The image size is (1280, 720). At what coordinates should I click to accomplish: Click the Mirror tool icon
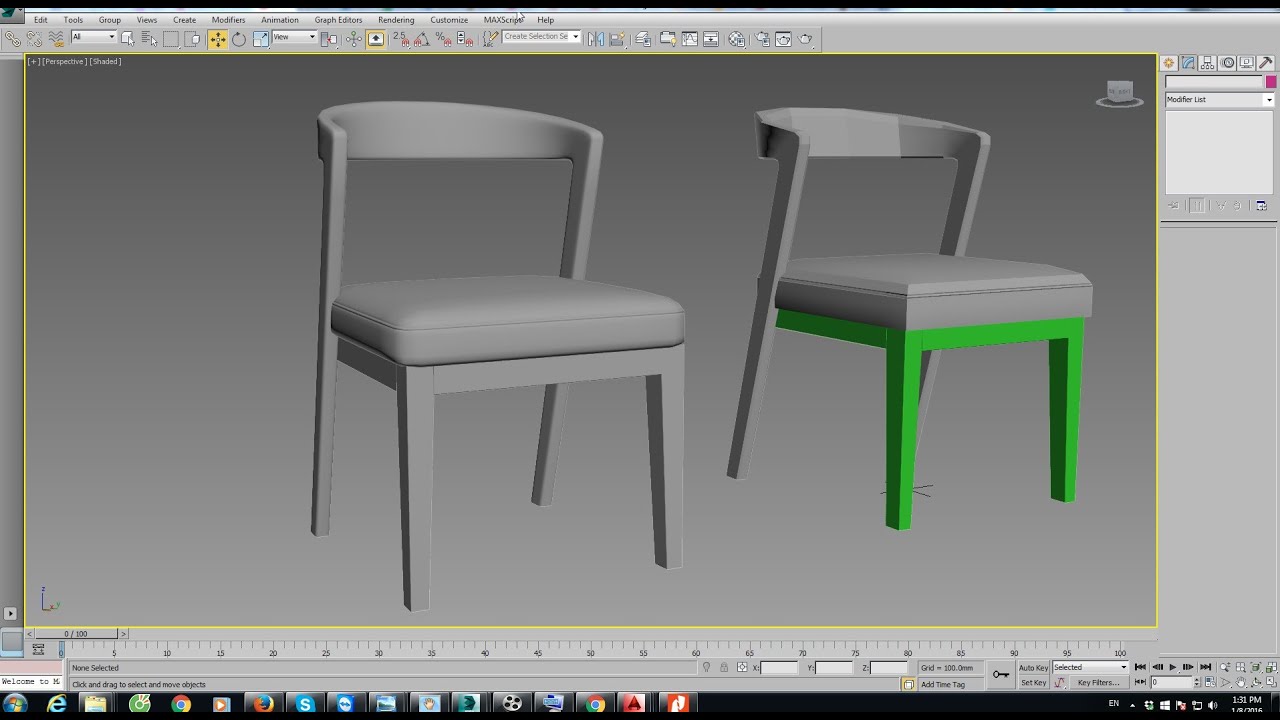596,39
